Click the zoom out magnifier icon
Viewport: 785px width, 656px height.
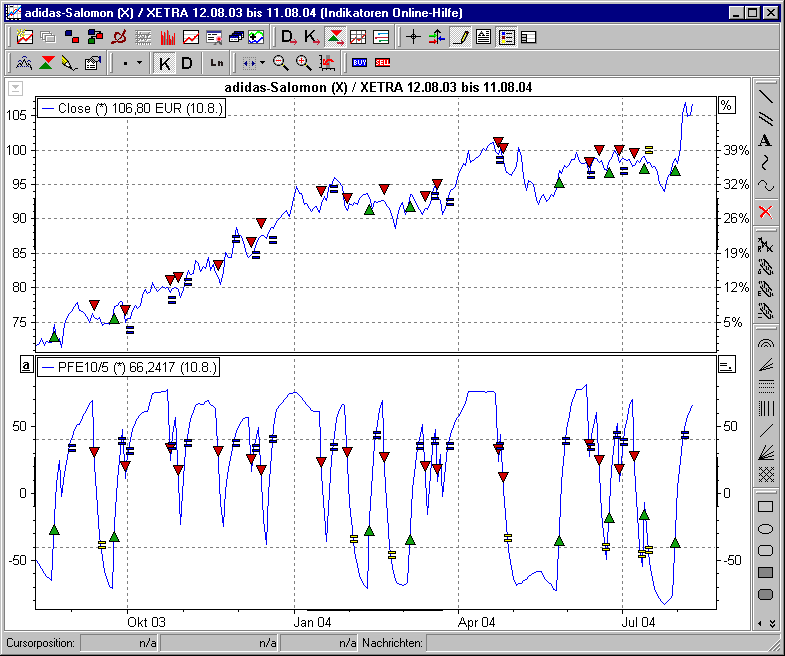(281, 63)
